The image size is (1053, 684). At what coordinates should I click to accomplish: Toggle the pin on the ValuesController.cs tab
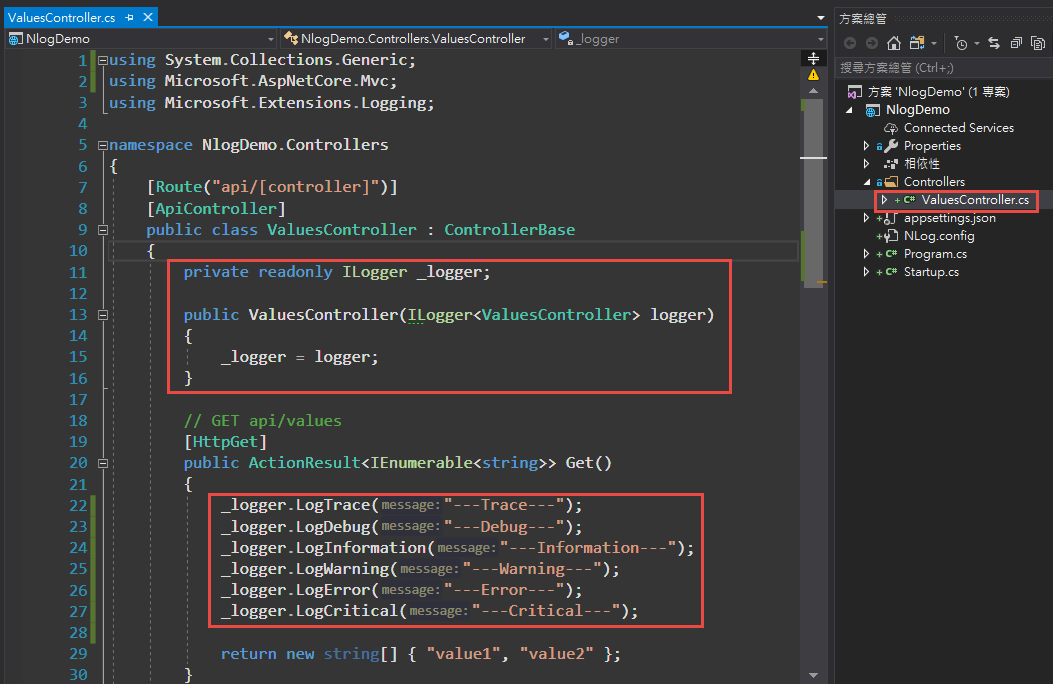pyautogui.click(x=128, y=17)
